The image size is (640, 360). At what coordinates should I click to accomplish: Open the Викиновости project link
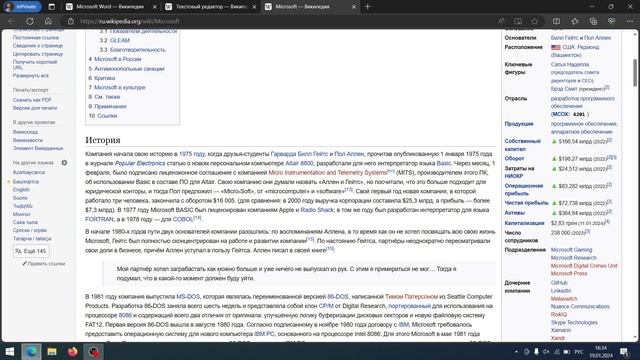click(x=27, y=140)
